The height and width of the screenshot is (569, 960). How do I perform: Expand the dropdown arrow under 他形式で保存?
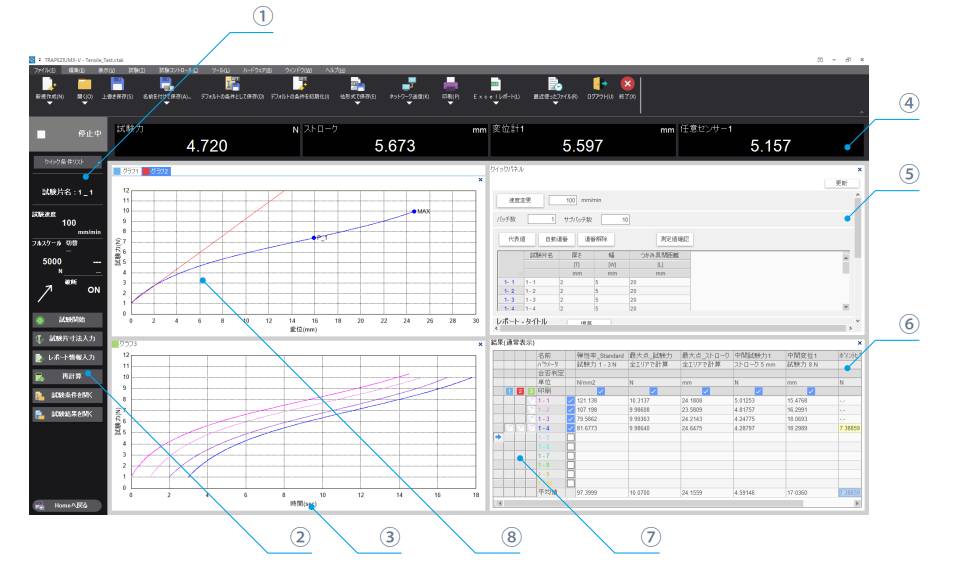[358, 103]
